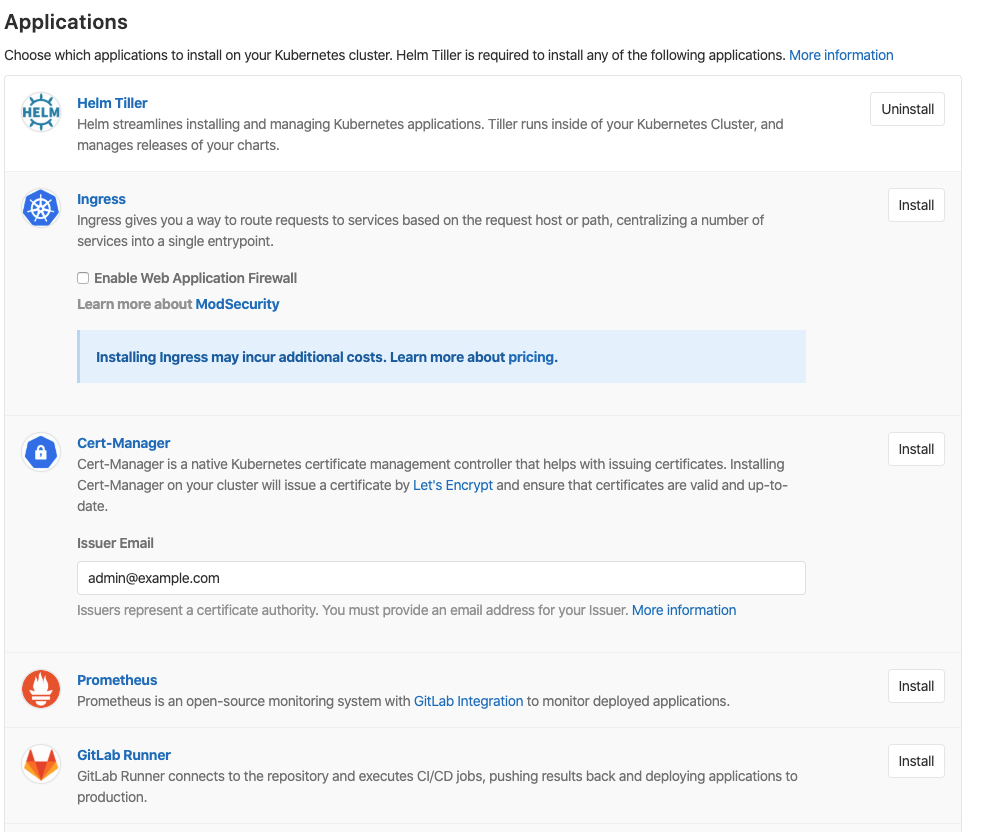The image size is (992, 832).
Task: Focus the Issuer Email input field
Action: coord(441,578)
